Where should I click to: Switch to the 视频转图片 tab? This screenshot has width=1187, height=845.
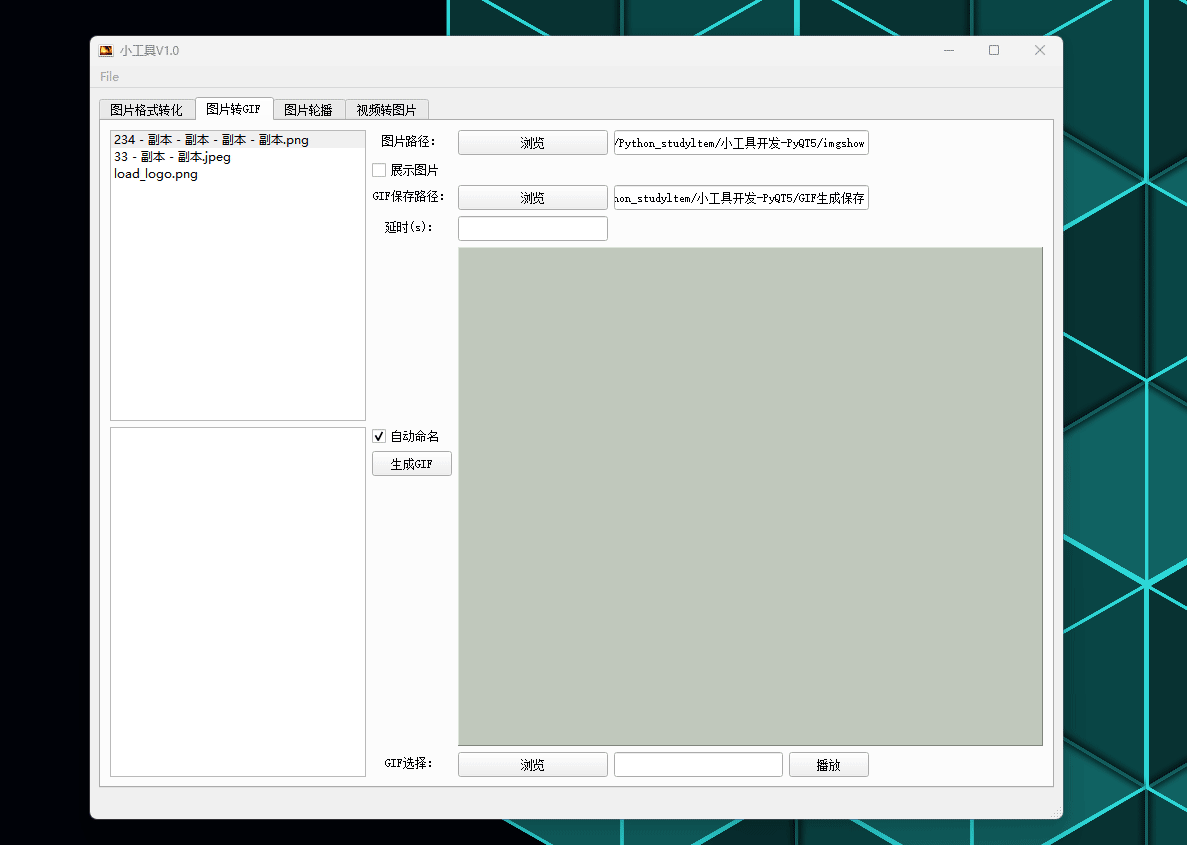(387, 110)
